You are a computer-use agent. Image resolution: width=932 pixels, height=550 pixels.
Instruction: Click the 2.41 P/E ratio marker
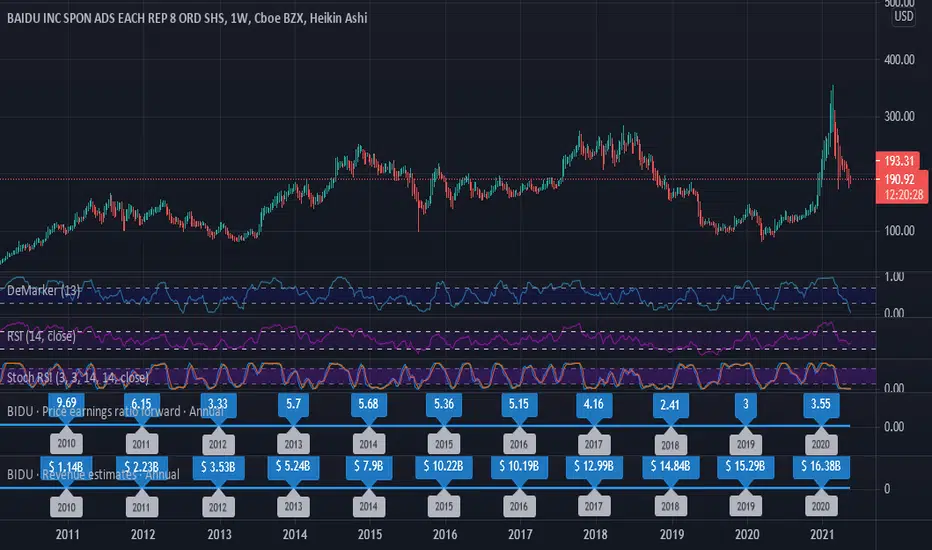point(670,405)
